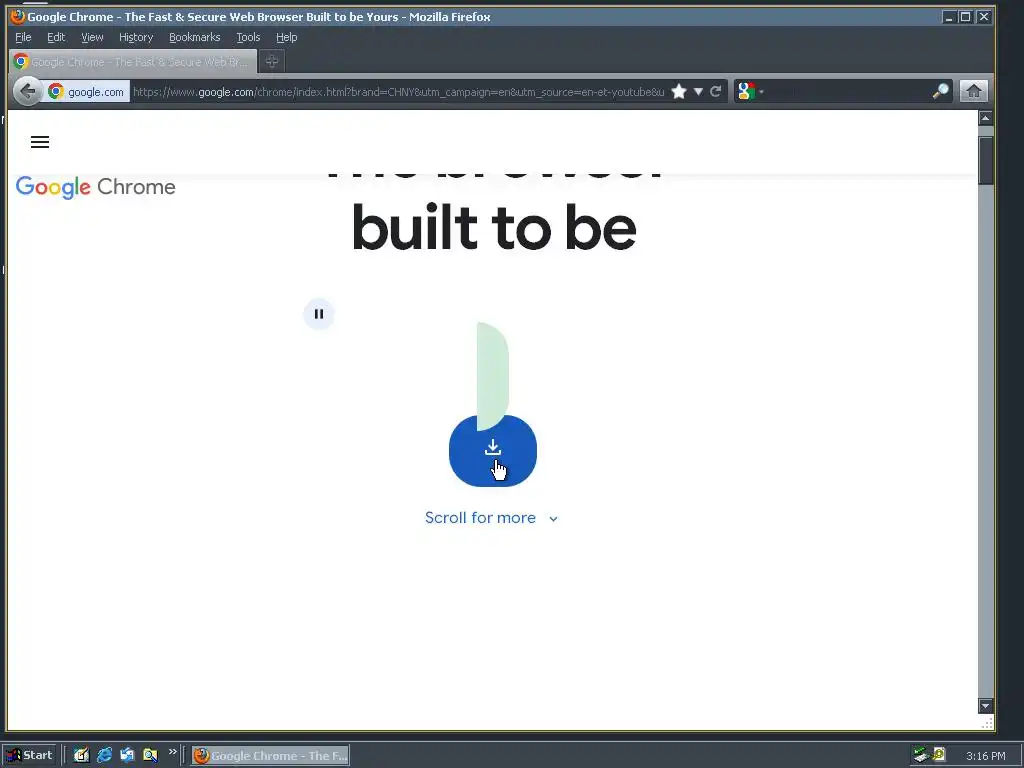Click the Scroll for more link
This screenshot has width=1024, height=768.
pyautogui.click(x=480, y=518)
